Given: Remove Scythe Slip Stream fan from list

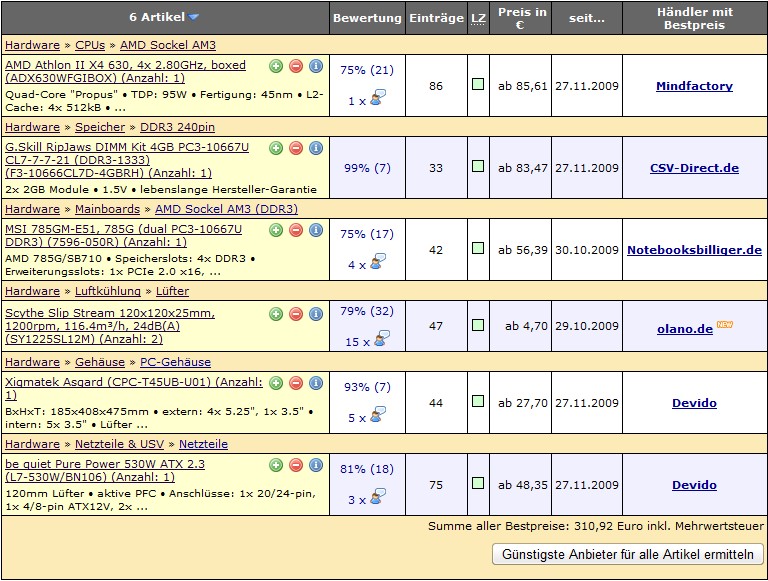Looking at the screenshot, I should click(x=296, y=314).
